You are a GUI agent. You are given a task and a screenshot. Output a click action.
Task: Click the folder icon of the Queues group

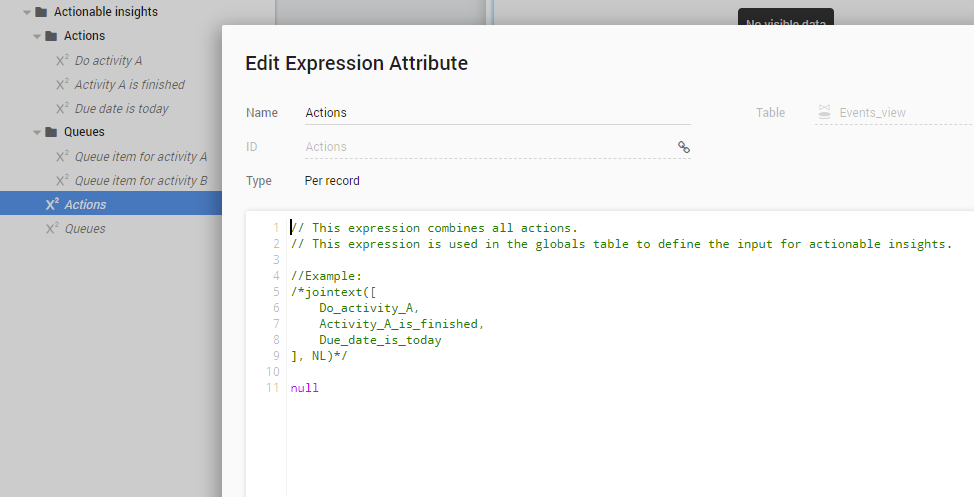(x=51, y=132)
